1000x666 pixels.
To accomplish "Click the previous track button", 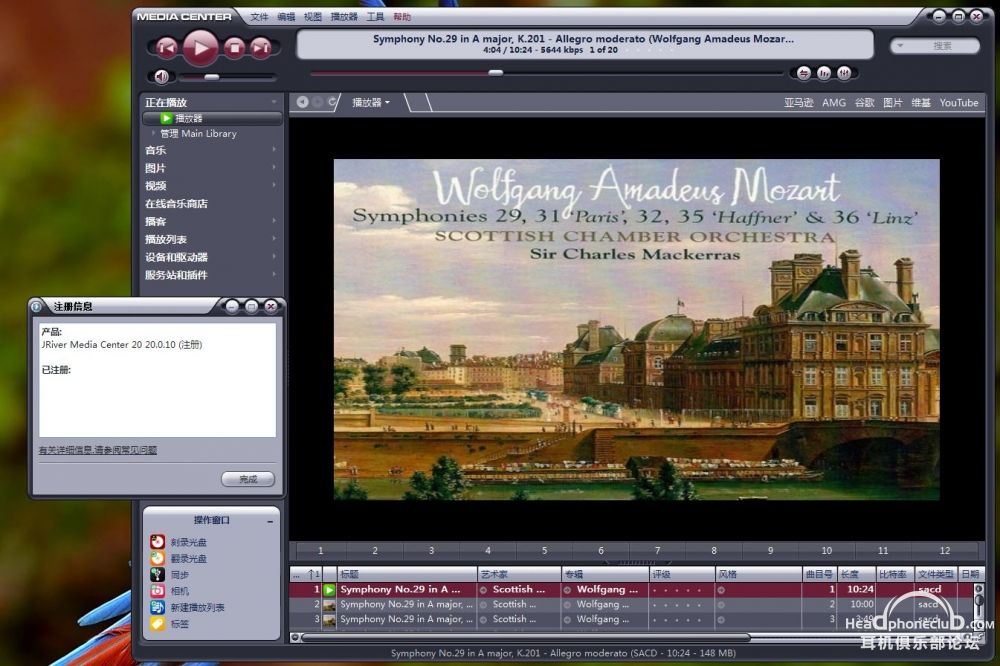I will pos(166,47).
